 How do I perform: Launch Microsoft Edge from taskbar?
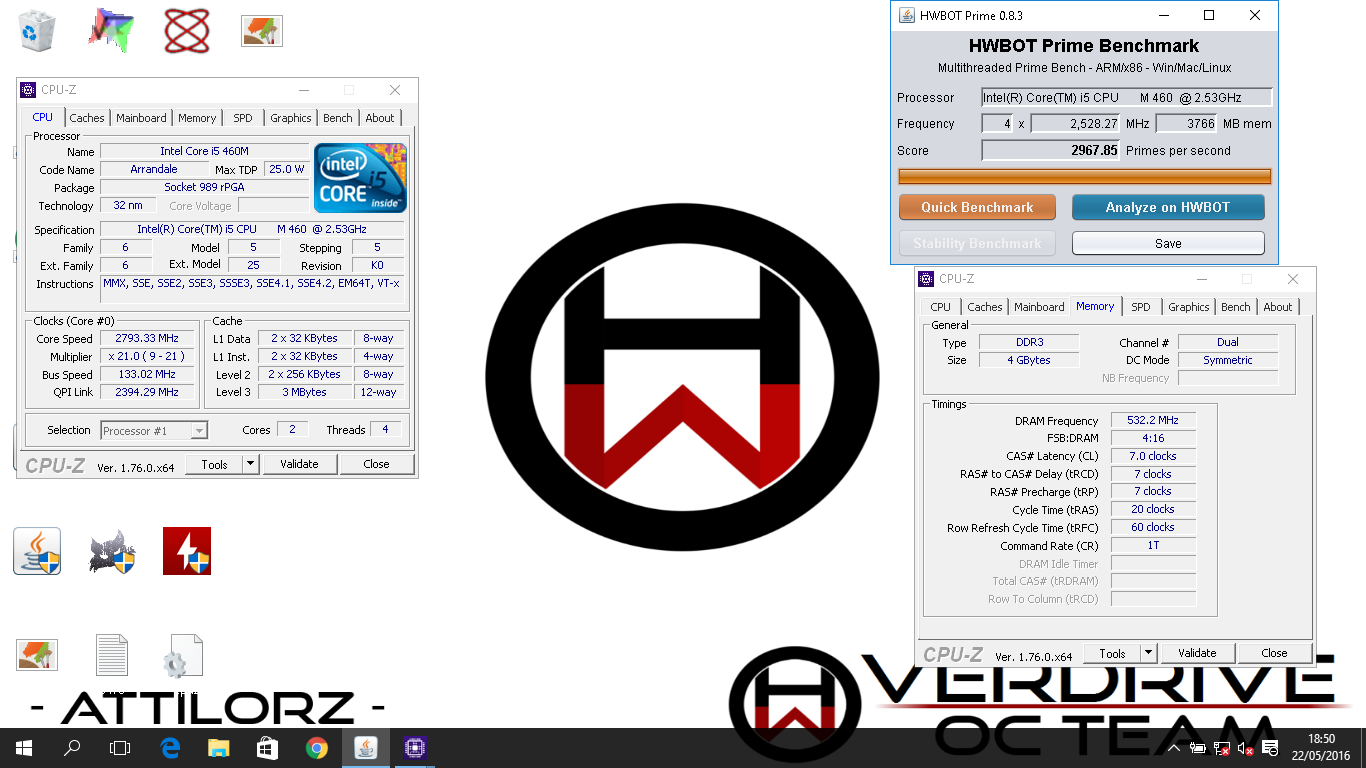(x=170, y=748)
